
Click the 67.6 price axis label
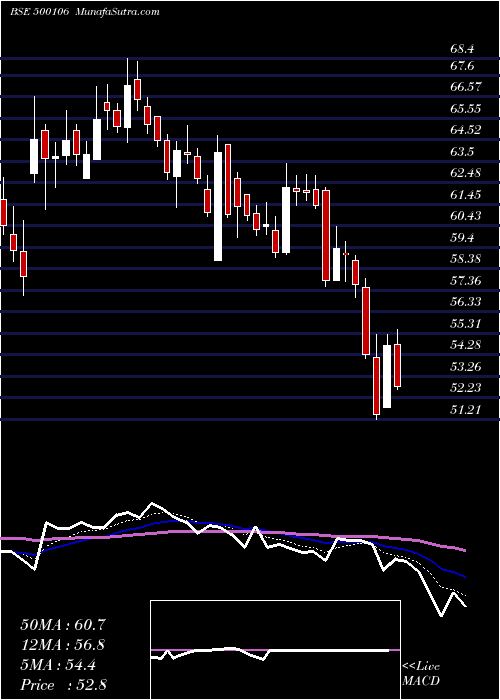[x=462, y=66]
